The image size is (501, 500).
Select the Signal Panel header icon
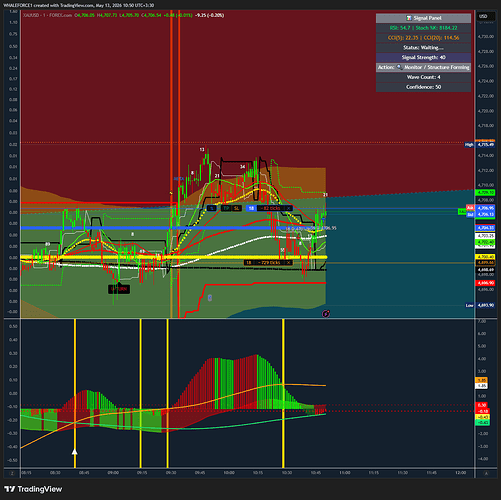click(x=409, y=18)
